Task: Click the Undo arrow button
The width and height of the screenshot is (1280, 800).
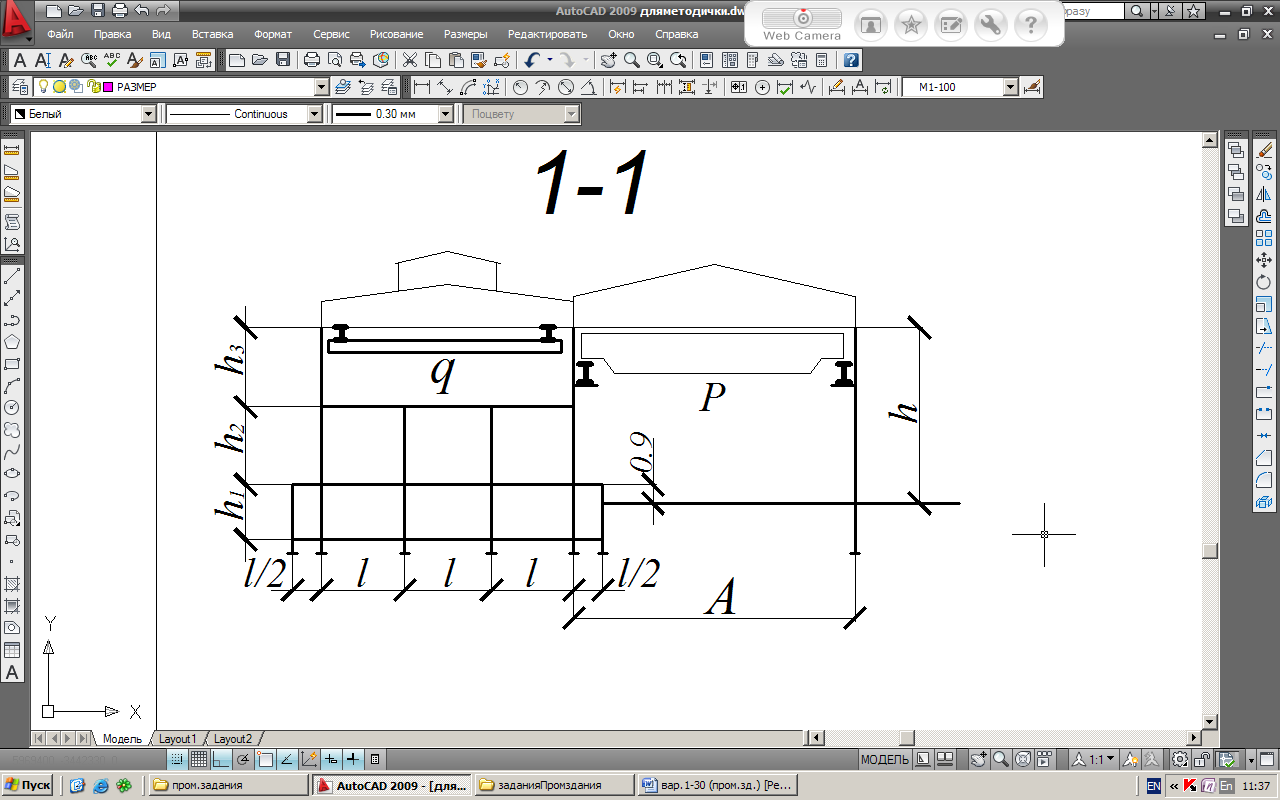Action: [x=533, y=60]
